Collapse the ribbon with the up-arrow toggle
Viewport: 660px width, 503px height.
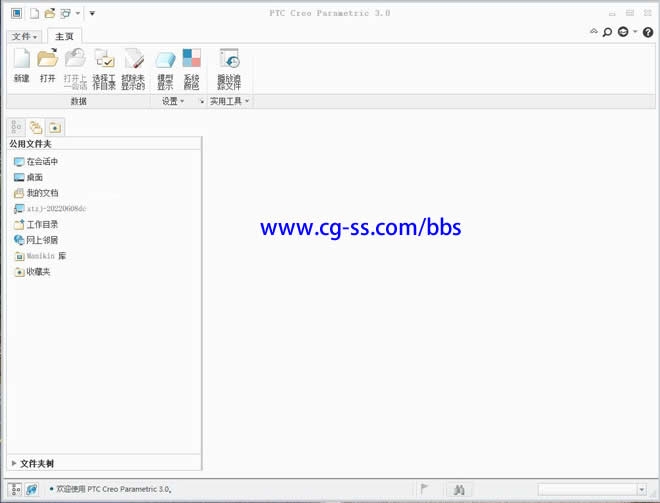593,32
